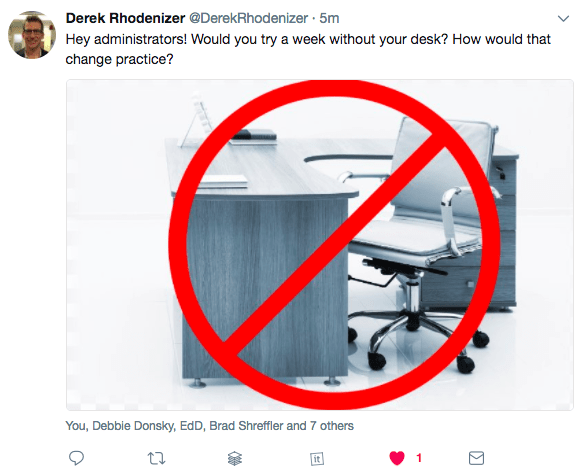The image size is (583, 476).
Task: View the attached no-desk image
Action: (x=320, y=245)
